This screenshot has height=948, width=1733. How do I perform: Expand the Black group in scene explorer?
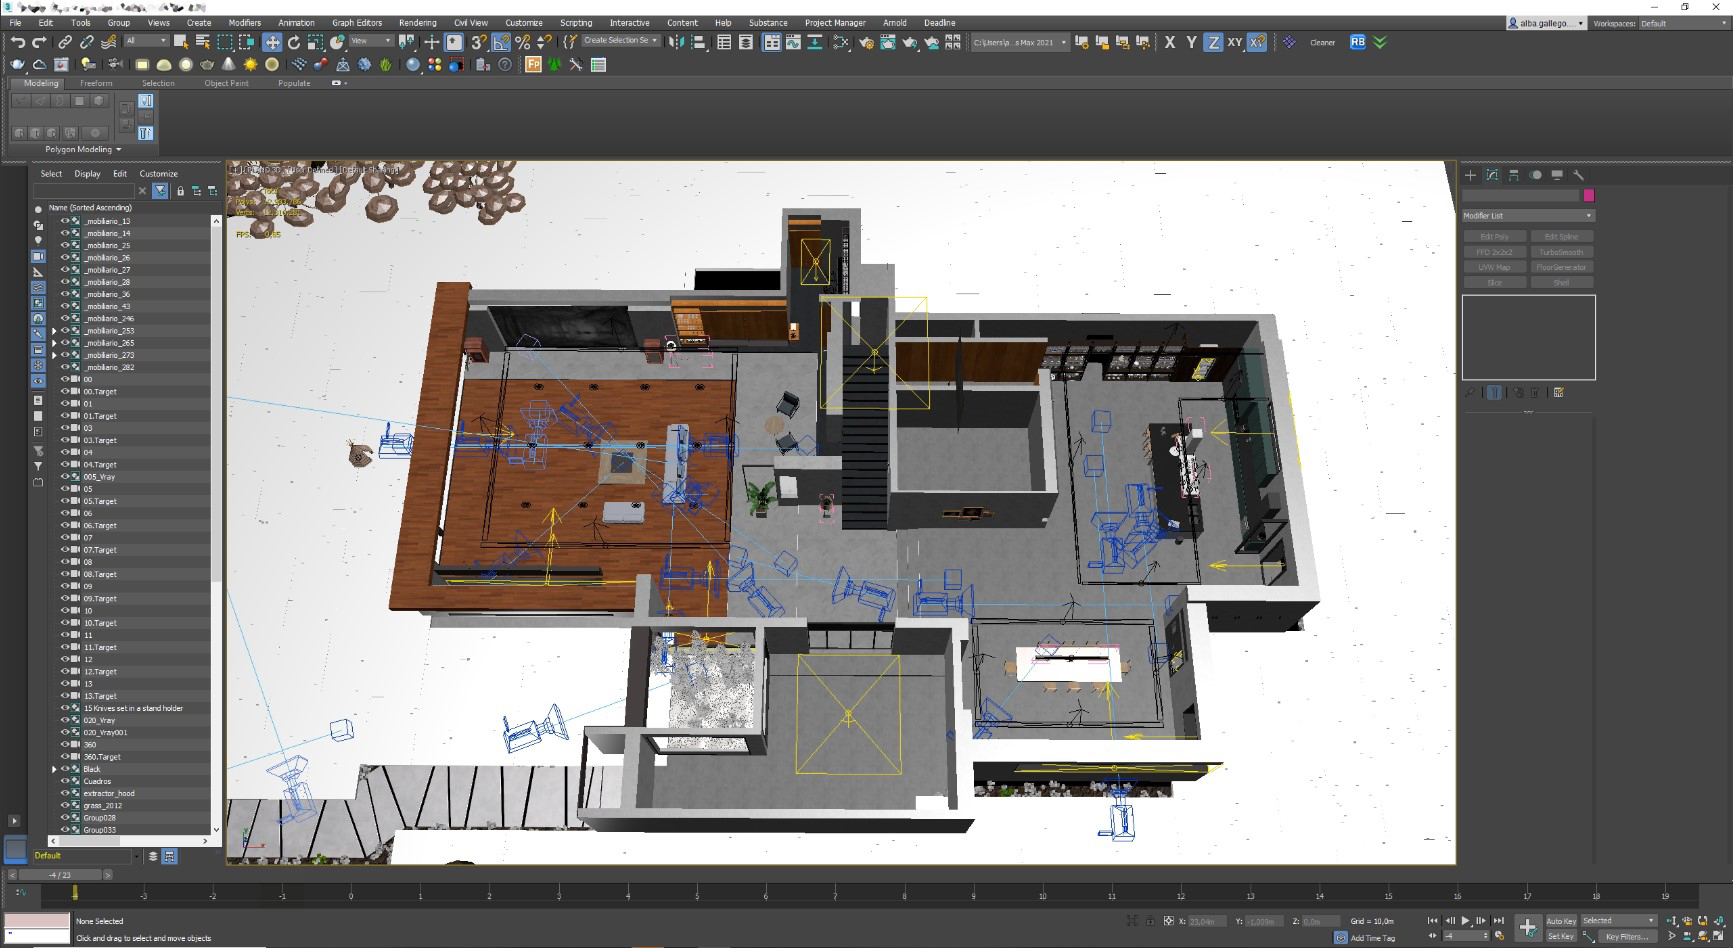[54, 769]
